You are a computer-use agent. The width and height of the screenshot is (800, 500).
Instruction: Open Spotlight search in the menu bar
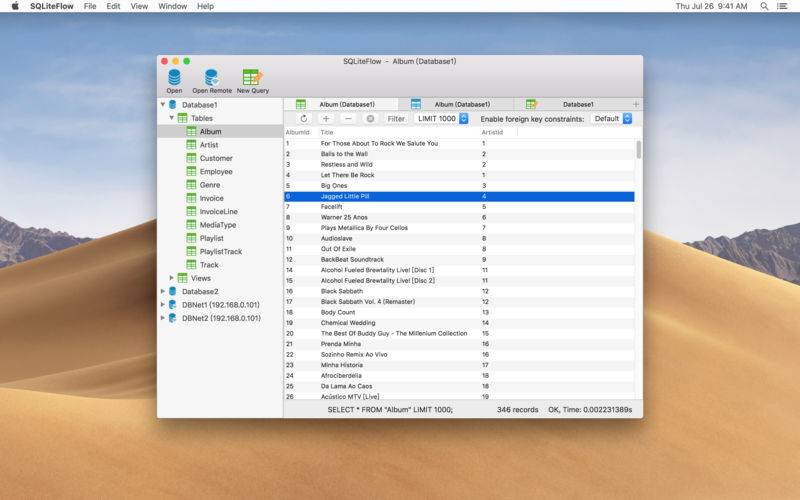764,6
